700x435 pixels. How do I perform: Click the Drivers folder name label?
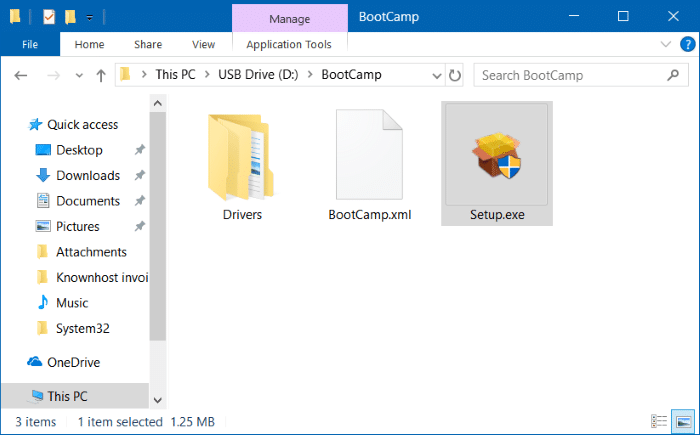(x=242, y=215)
